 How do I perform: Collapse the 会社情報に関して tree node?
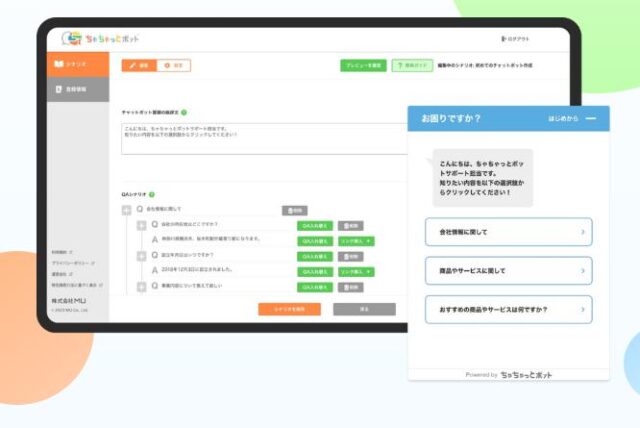pos(126,210)
